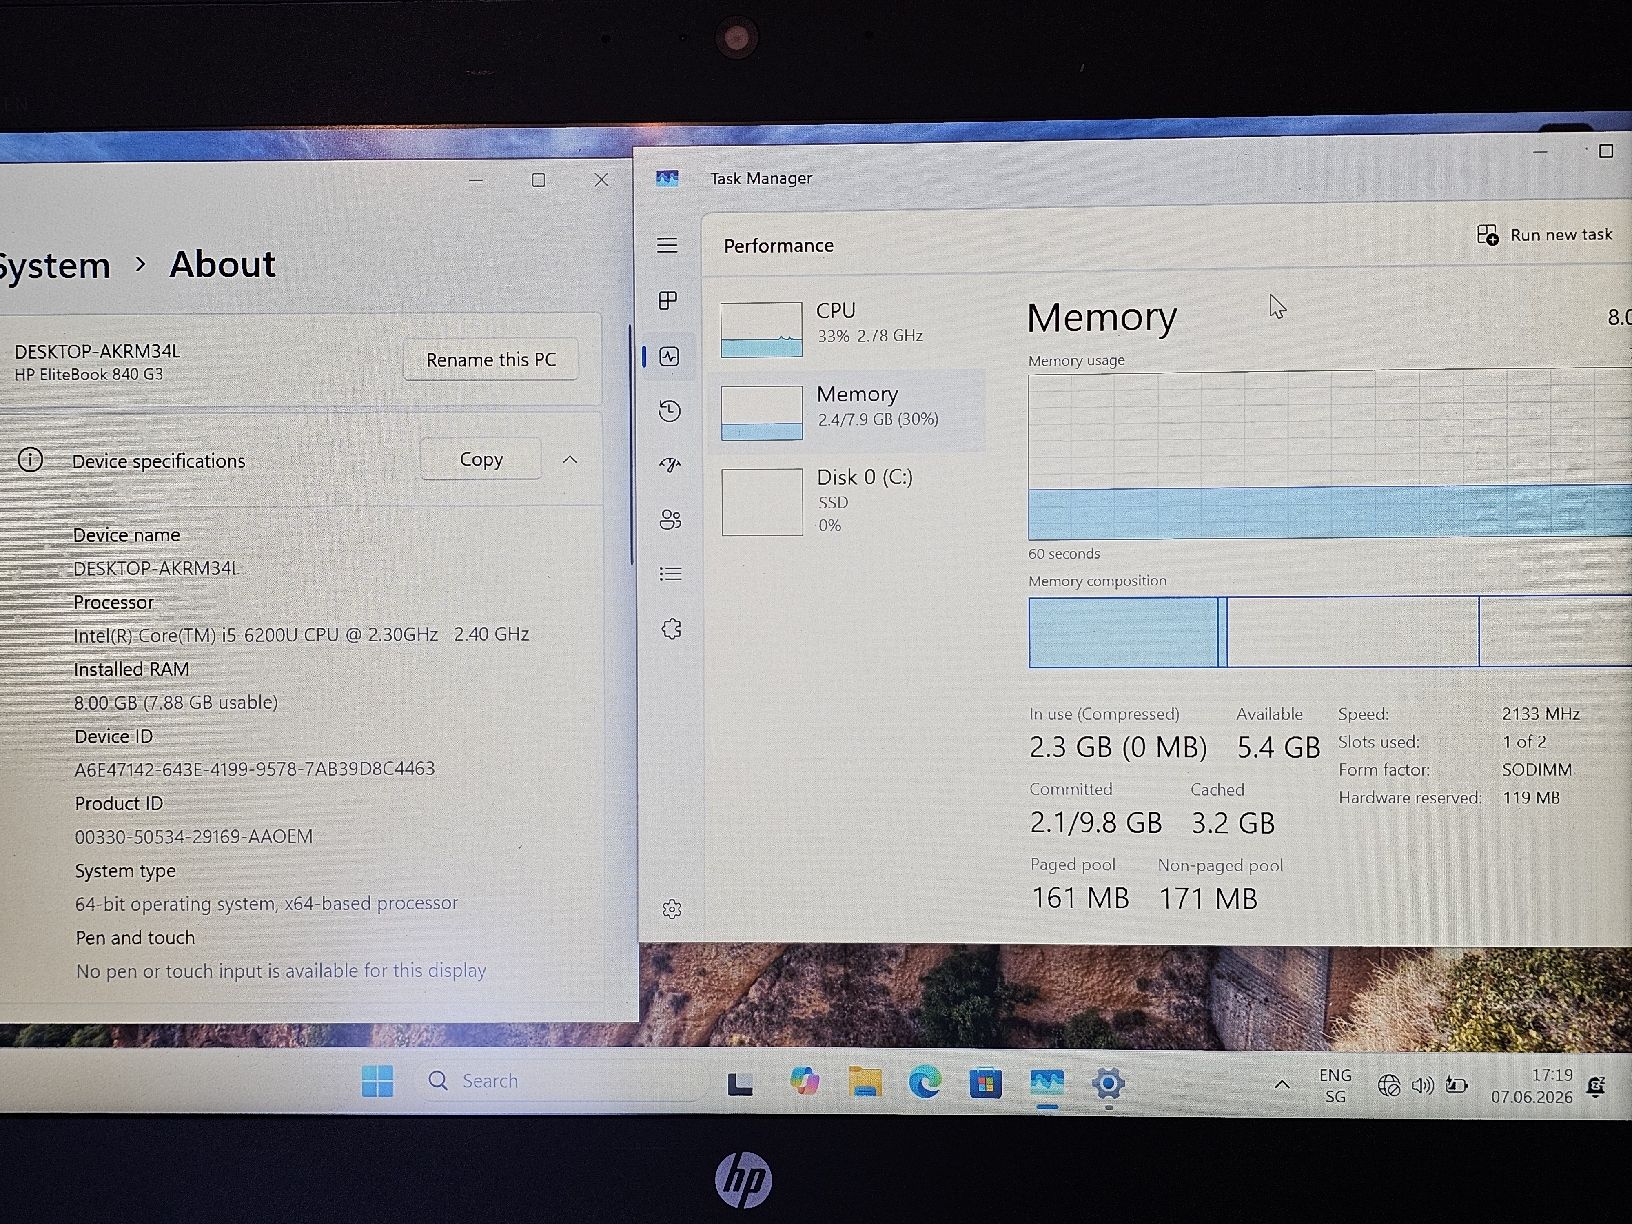Click the Non-paged pool value 171 MB
1632x1224 pixels.
coord(1208,898)
